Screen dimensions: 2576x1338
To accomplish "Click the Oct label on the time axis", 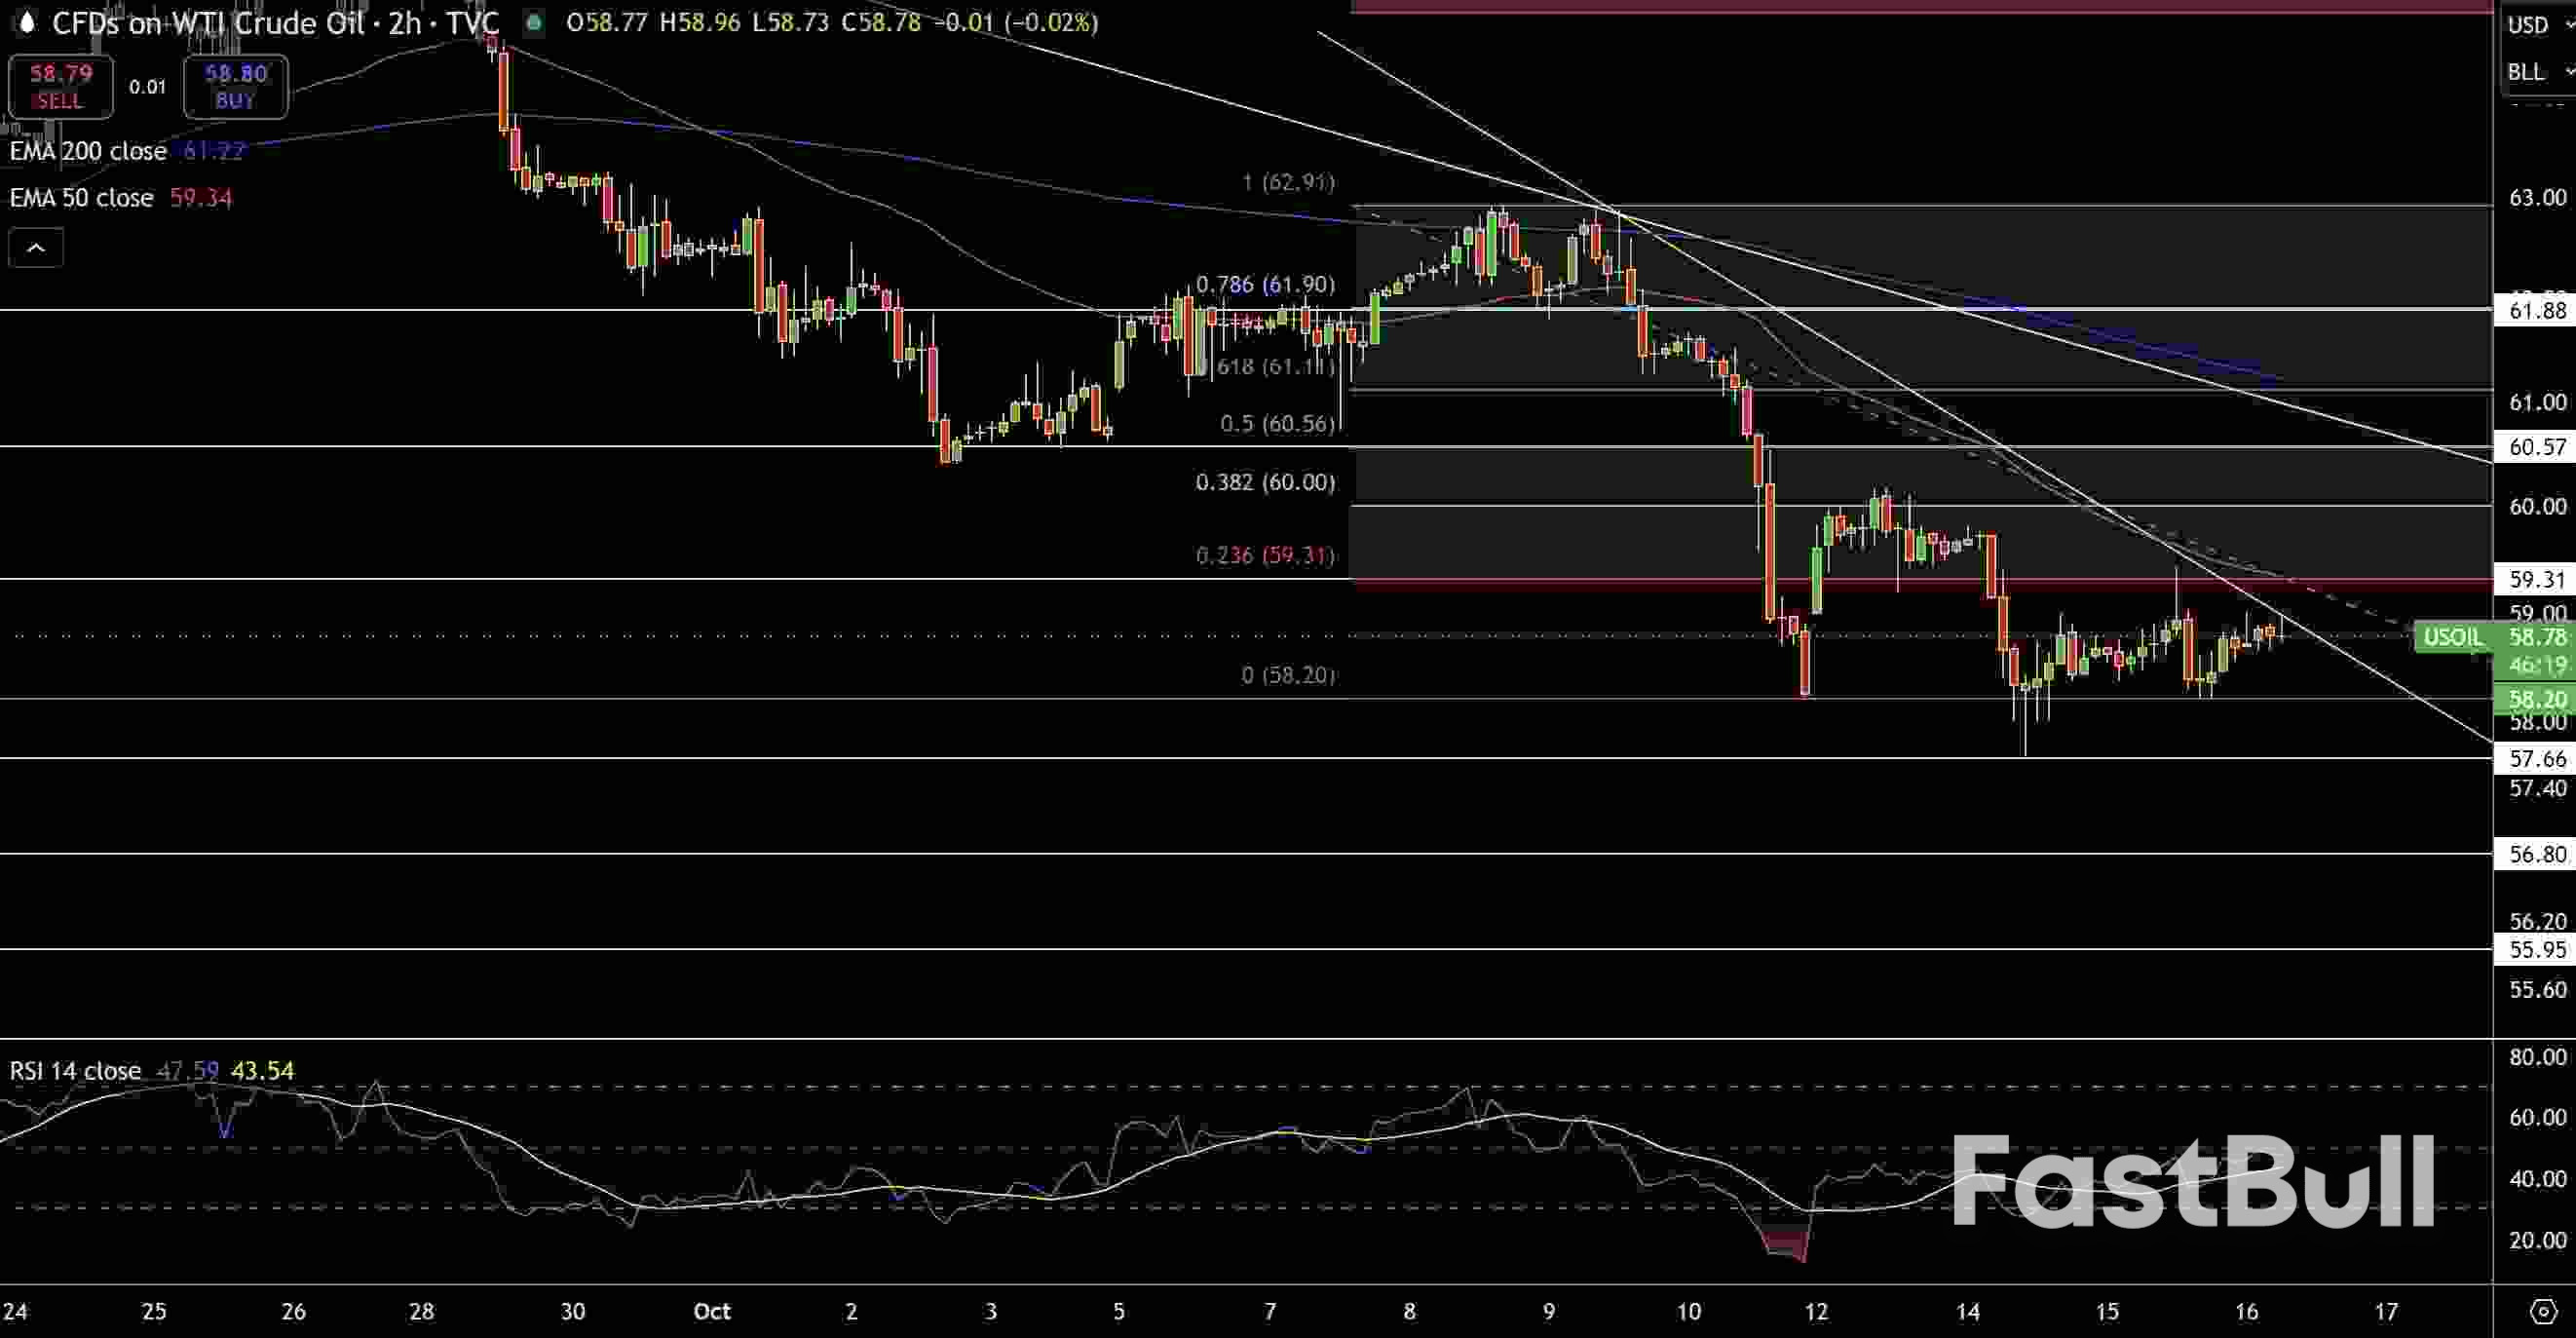I will pos(712,1313).
